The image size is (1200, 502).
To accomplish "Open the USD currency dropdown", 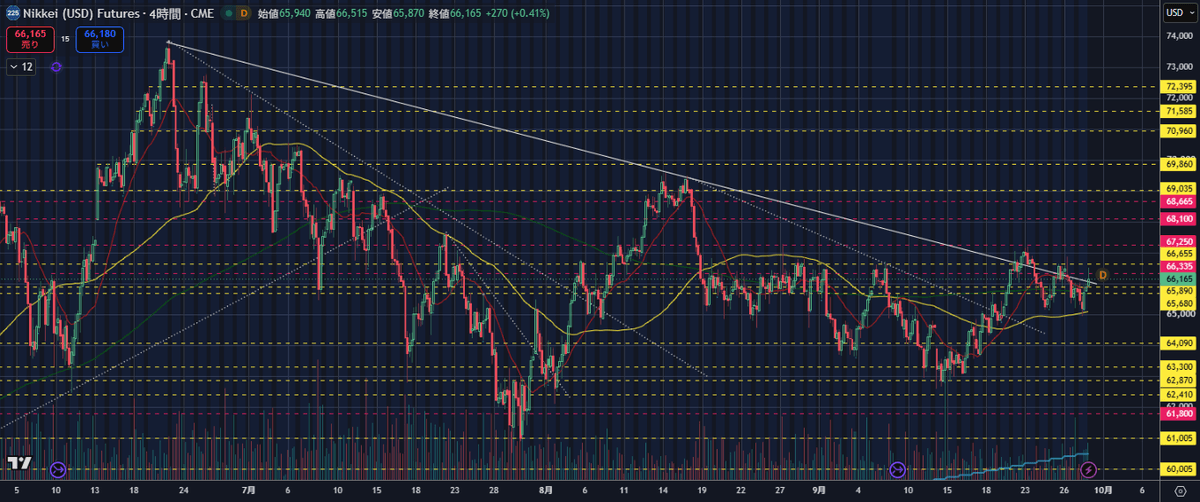I will [1178, 13].
